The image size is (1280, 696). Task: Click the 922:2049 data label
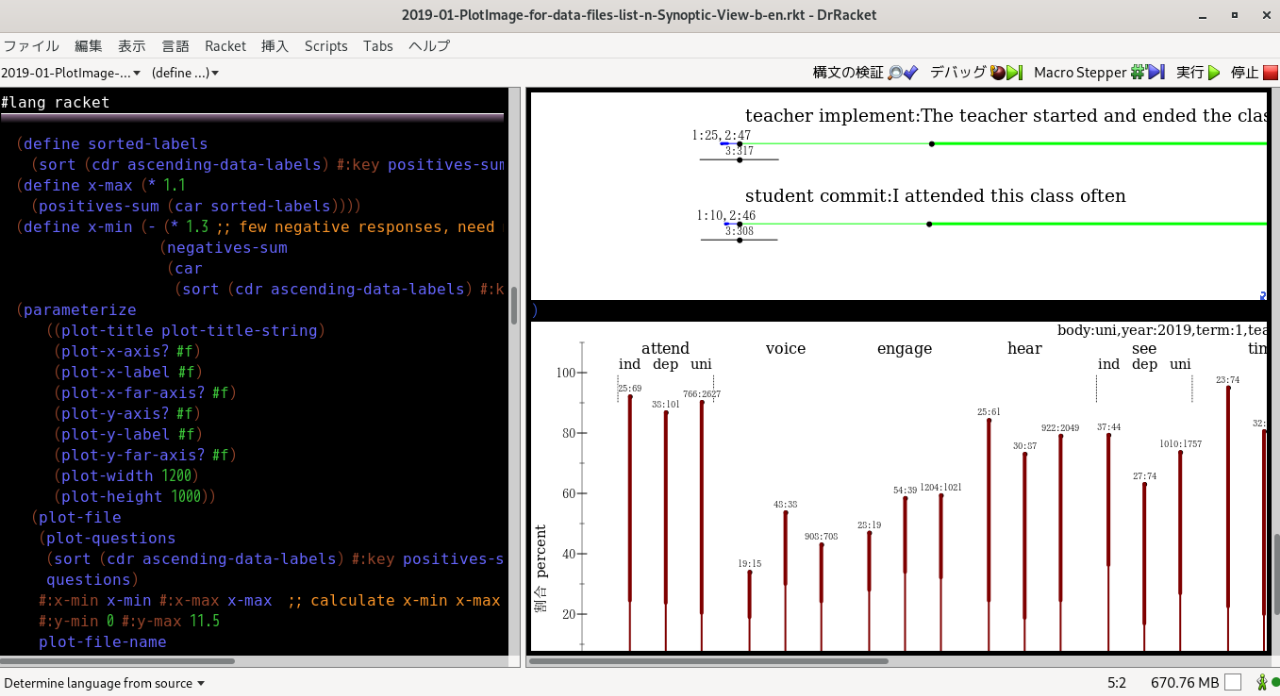pyautogui.click(x=1060, y=428)
